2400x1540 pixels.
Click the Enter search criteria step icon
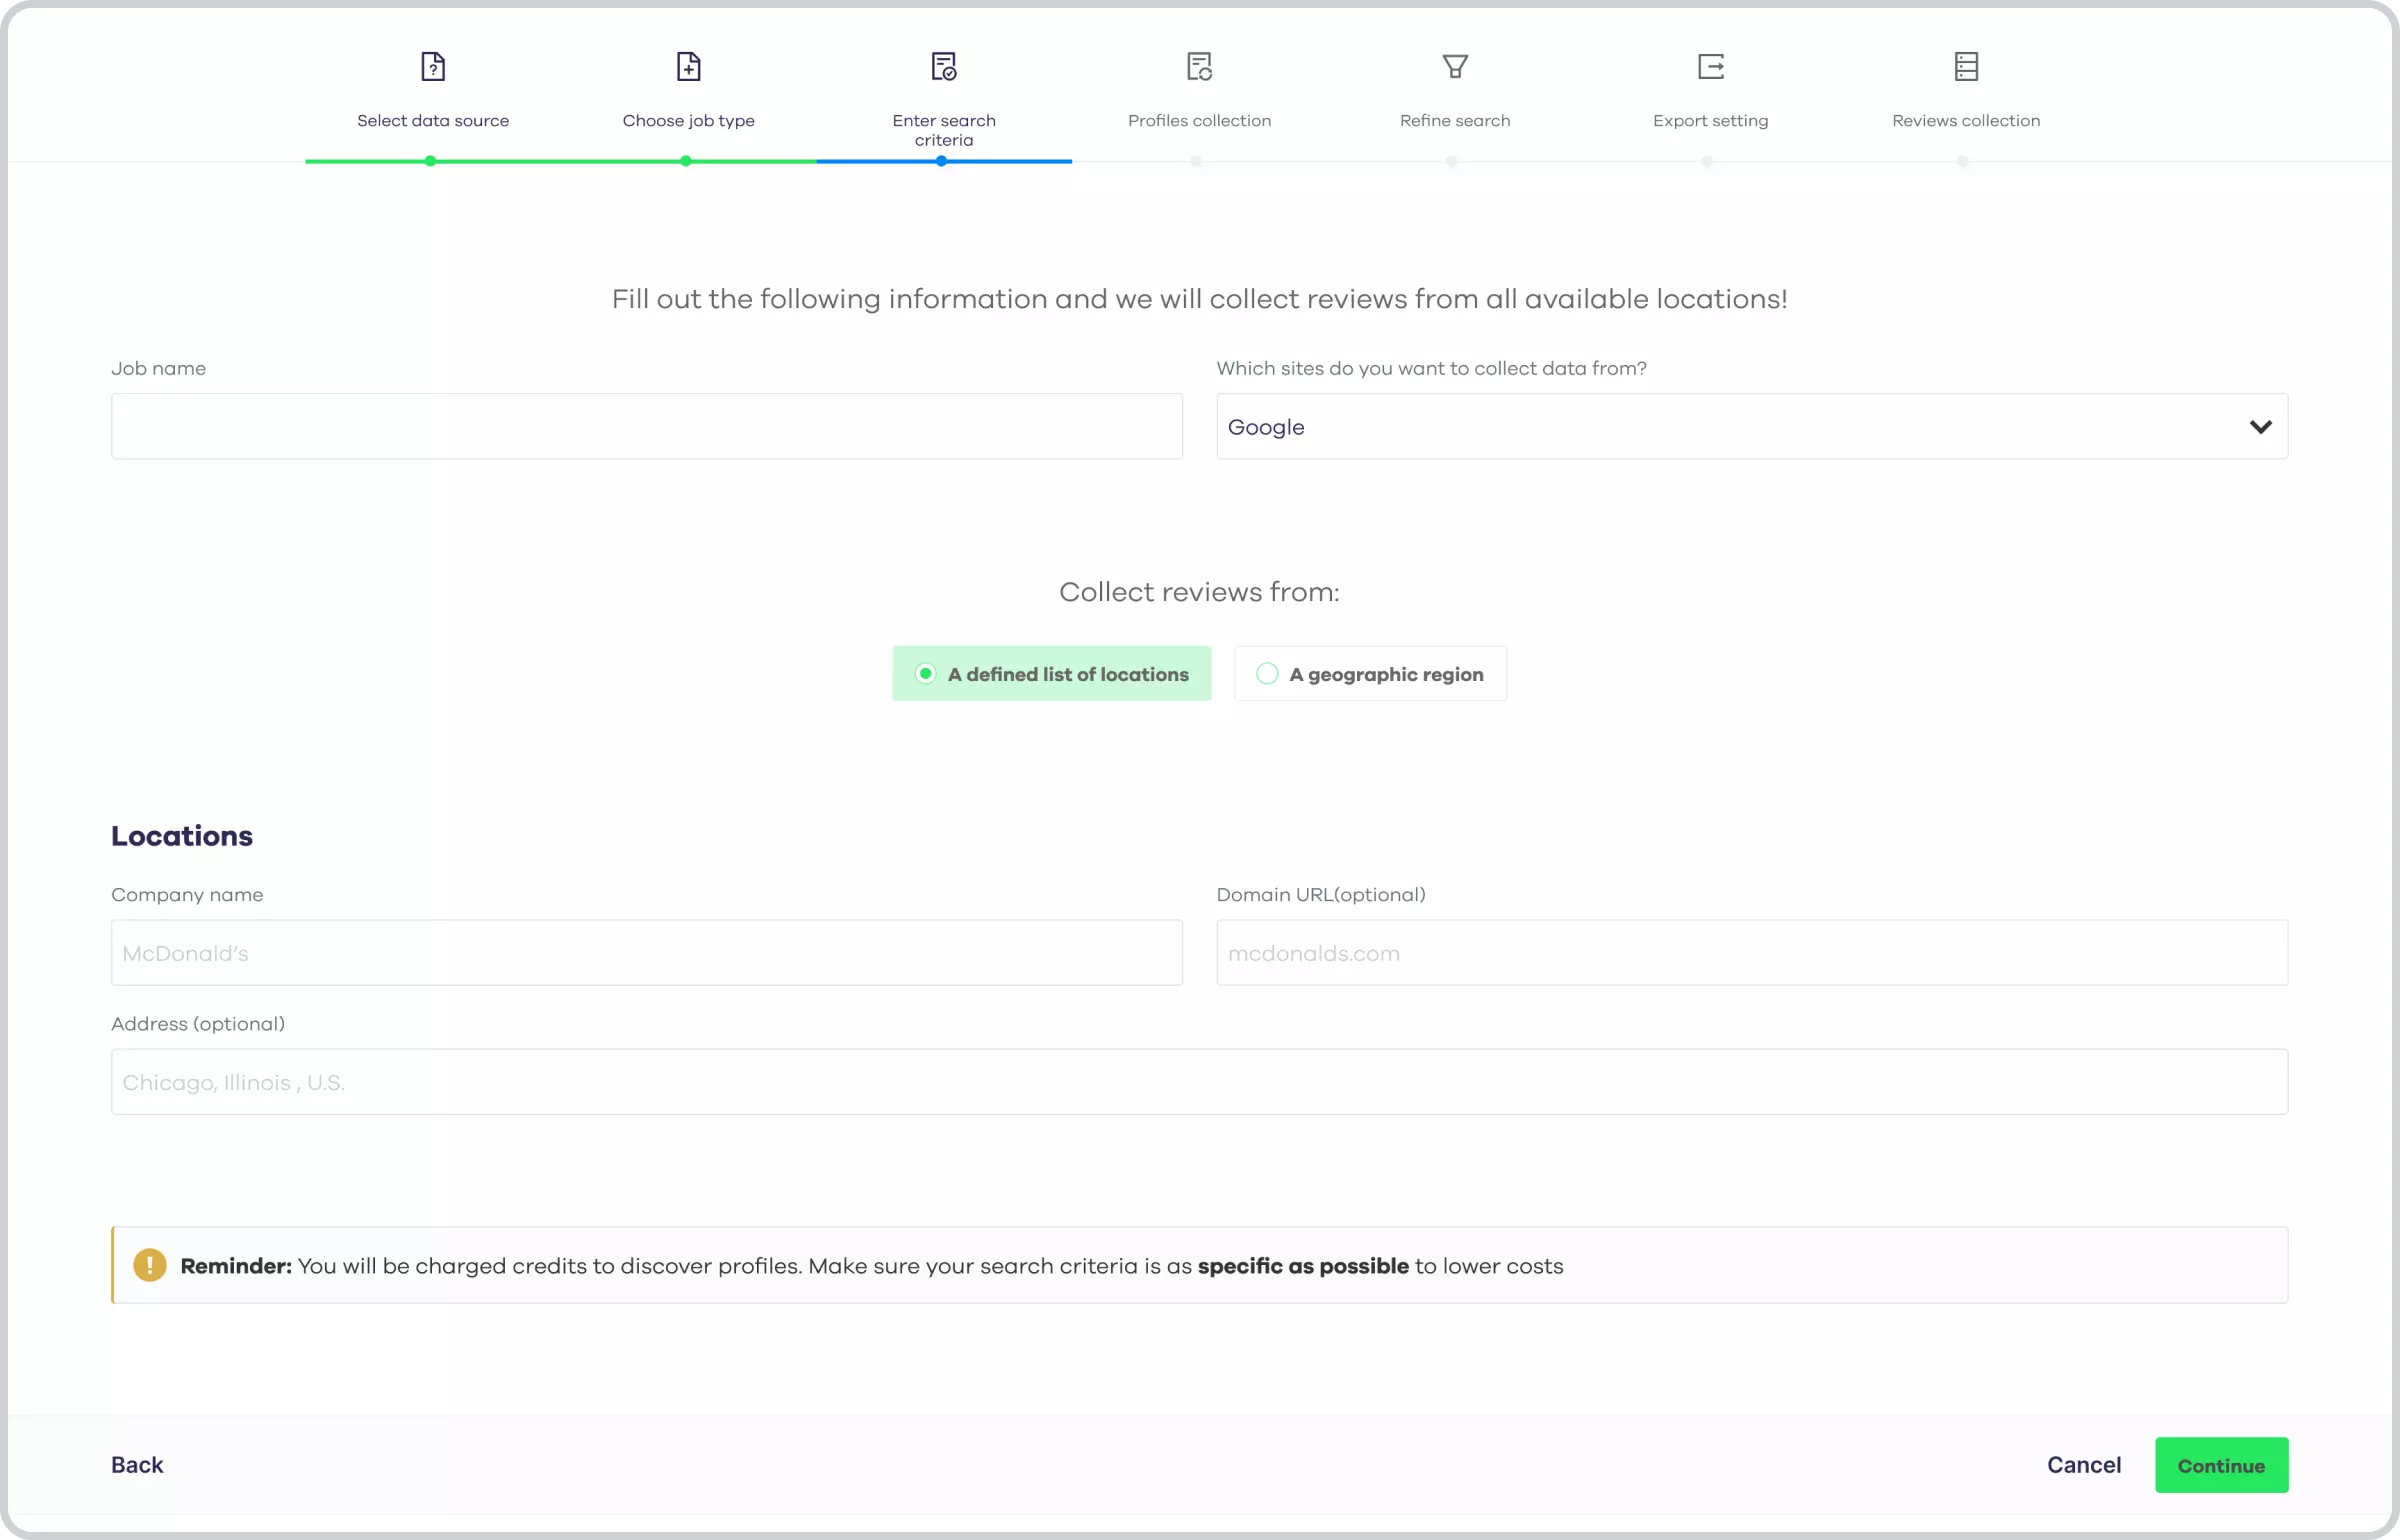pyautogui.click(x=943, y=67)
